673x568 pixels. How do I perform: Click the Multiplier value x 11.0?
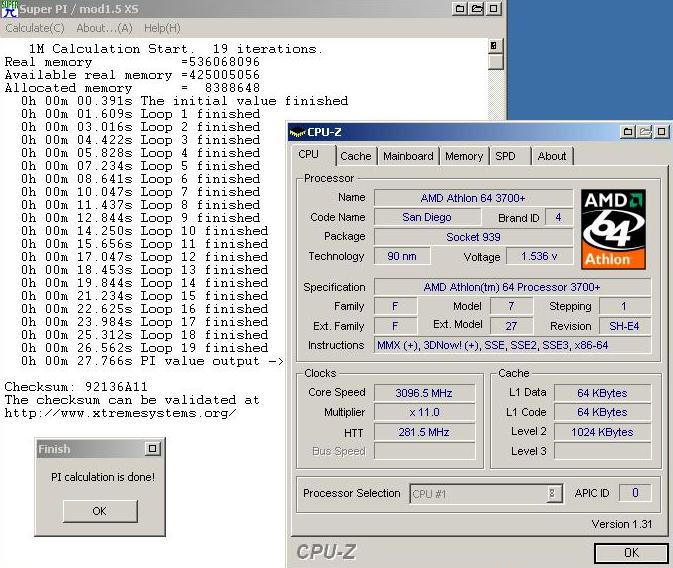424,412
